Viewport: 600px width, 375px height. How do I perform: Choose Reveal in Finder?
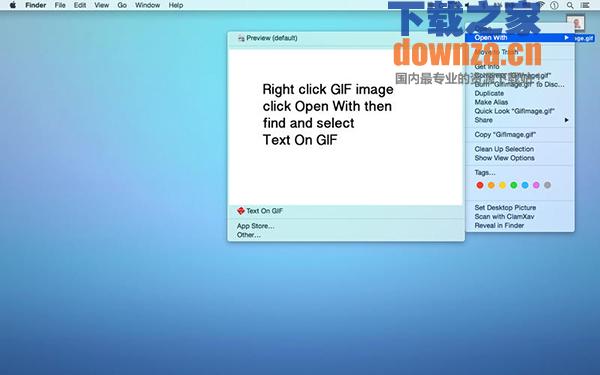pyautogui.click(x=499, y=225)
